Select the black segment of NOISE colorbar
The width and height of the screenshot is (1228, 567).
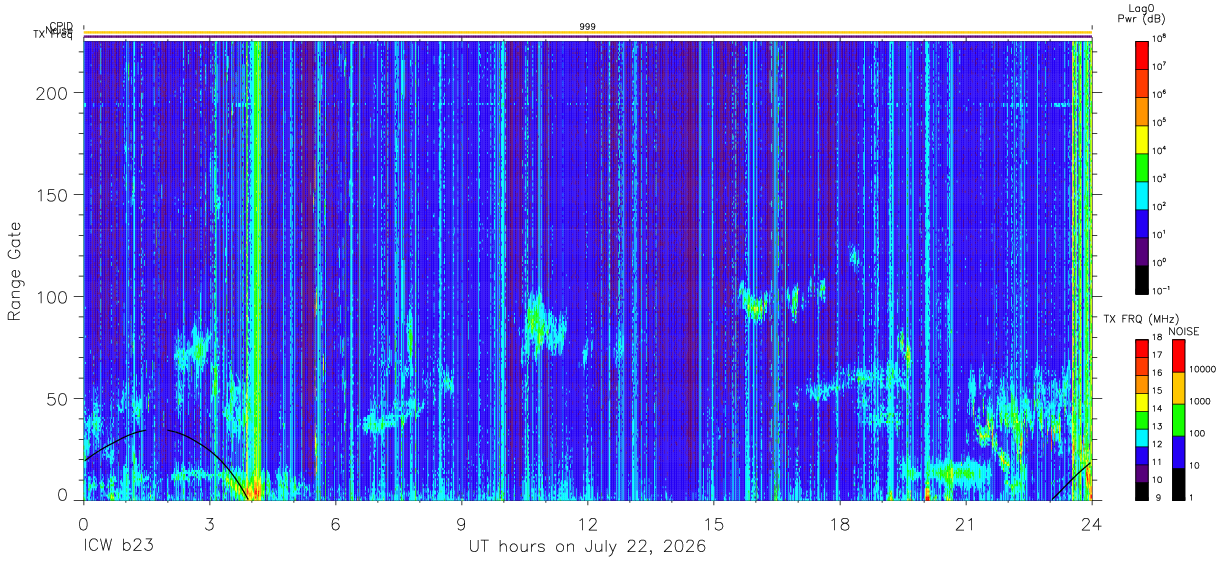1178,482
